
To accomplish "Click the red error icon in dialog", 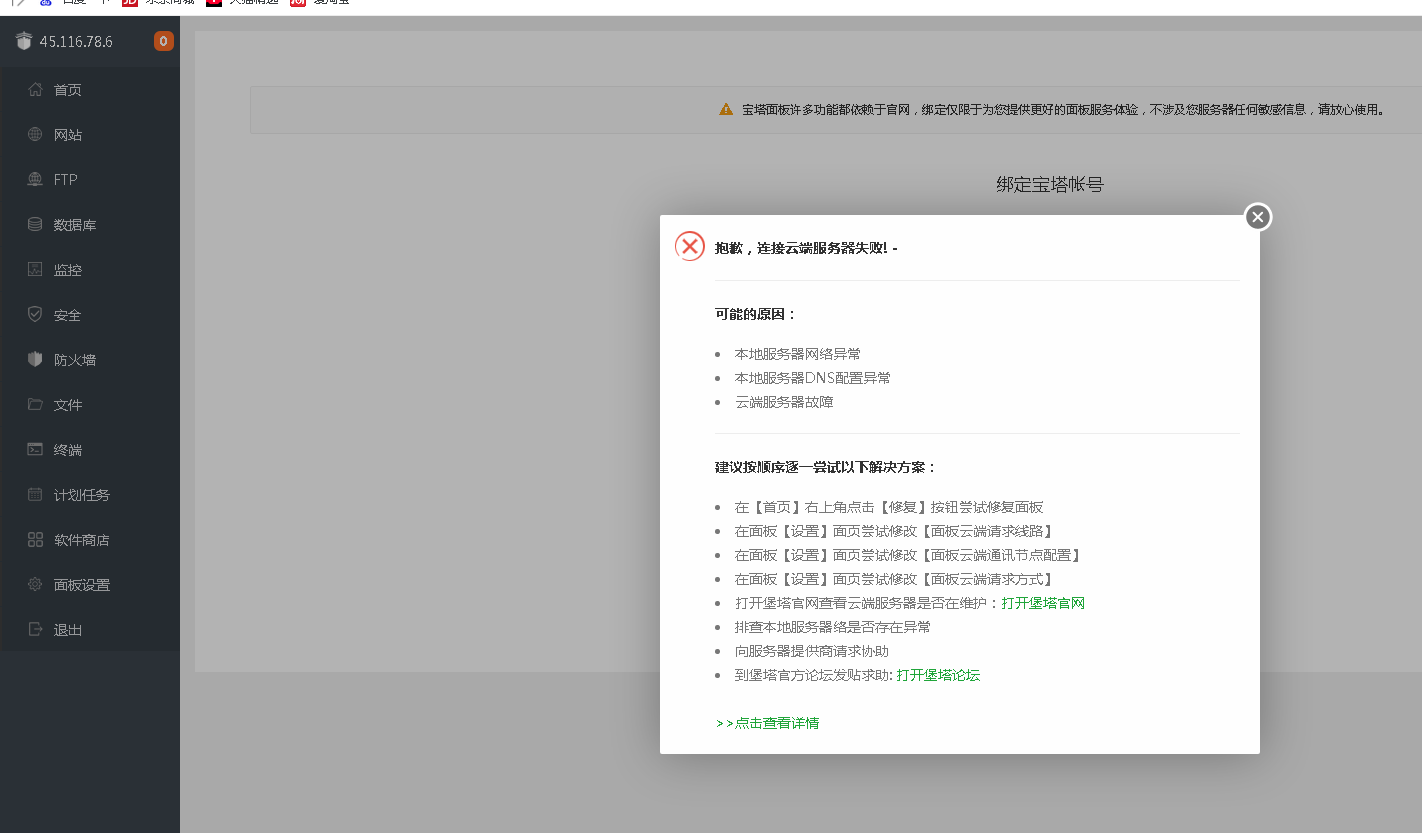I will [690, 246].
